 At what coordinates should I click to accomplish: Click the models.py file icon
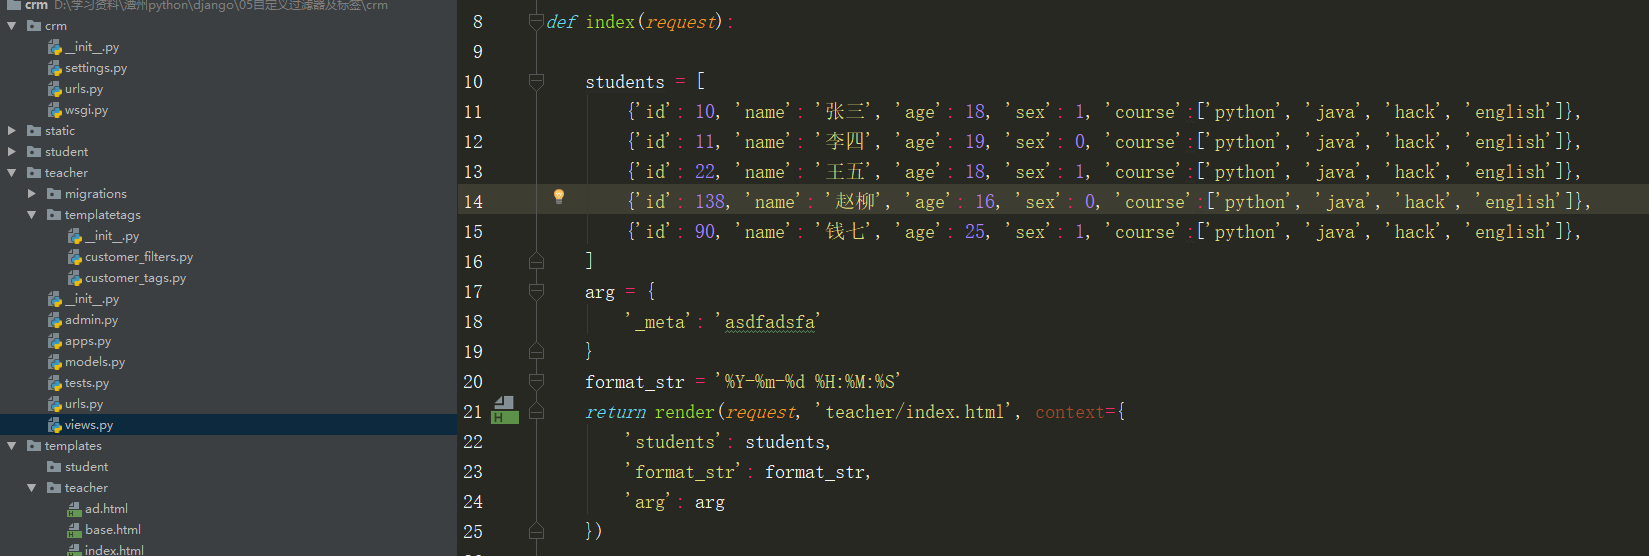click(x=55, y=362)
